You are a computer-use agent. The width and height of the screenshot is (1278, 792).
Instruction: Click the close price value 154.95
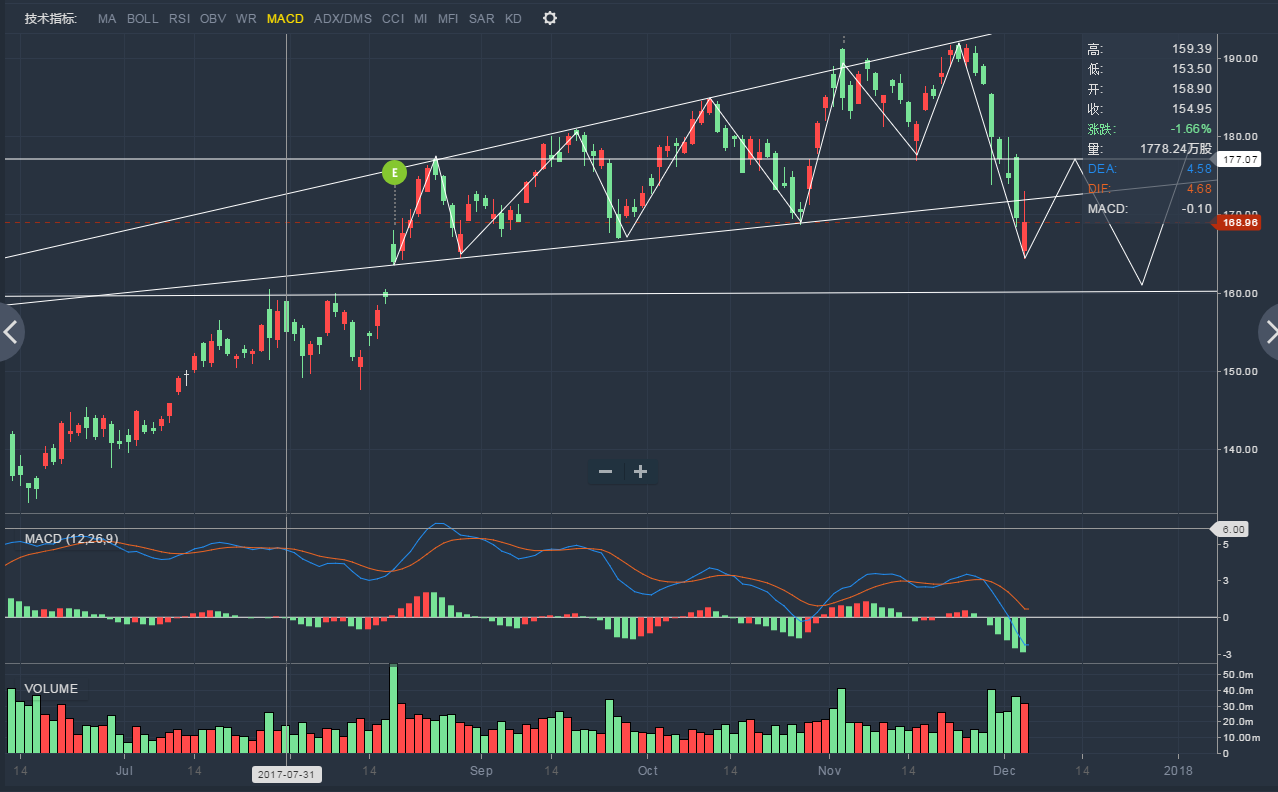pos(1192,109)
